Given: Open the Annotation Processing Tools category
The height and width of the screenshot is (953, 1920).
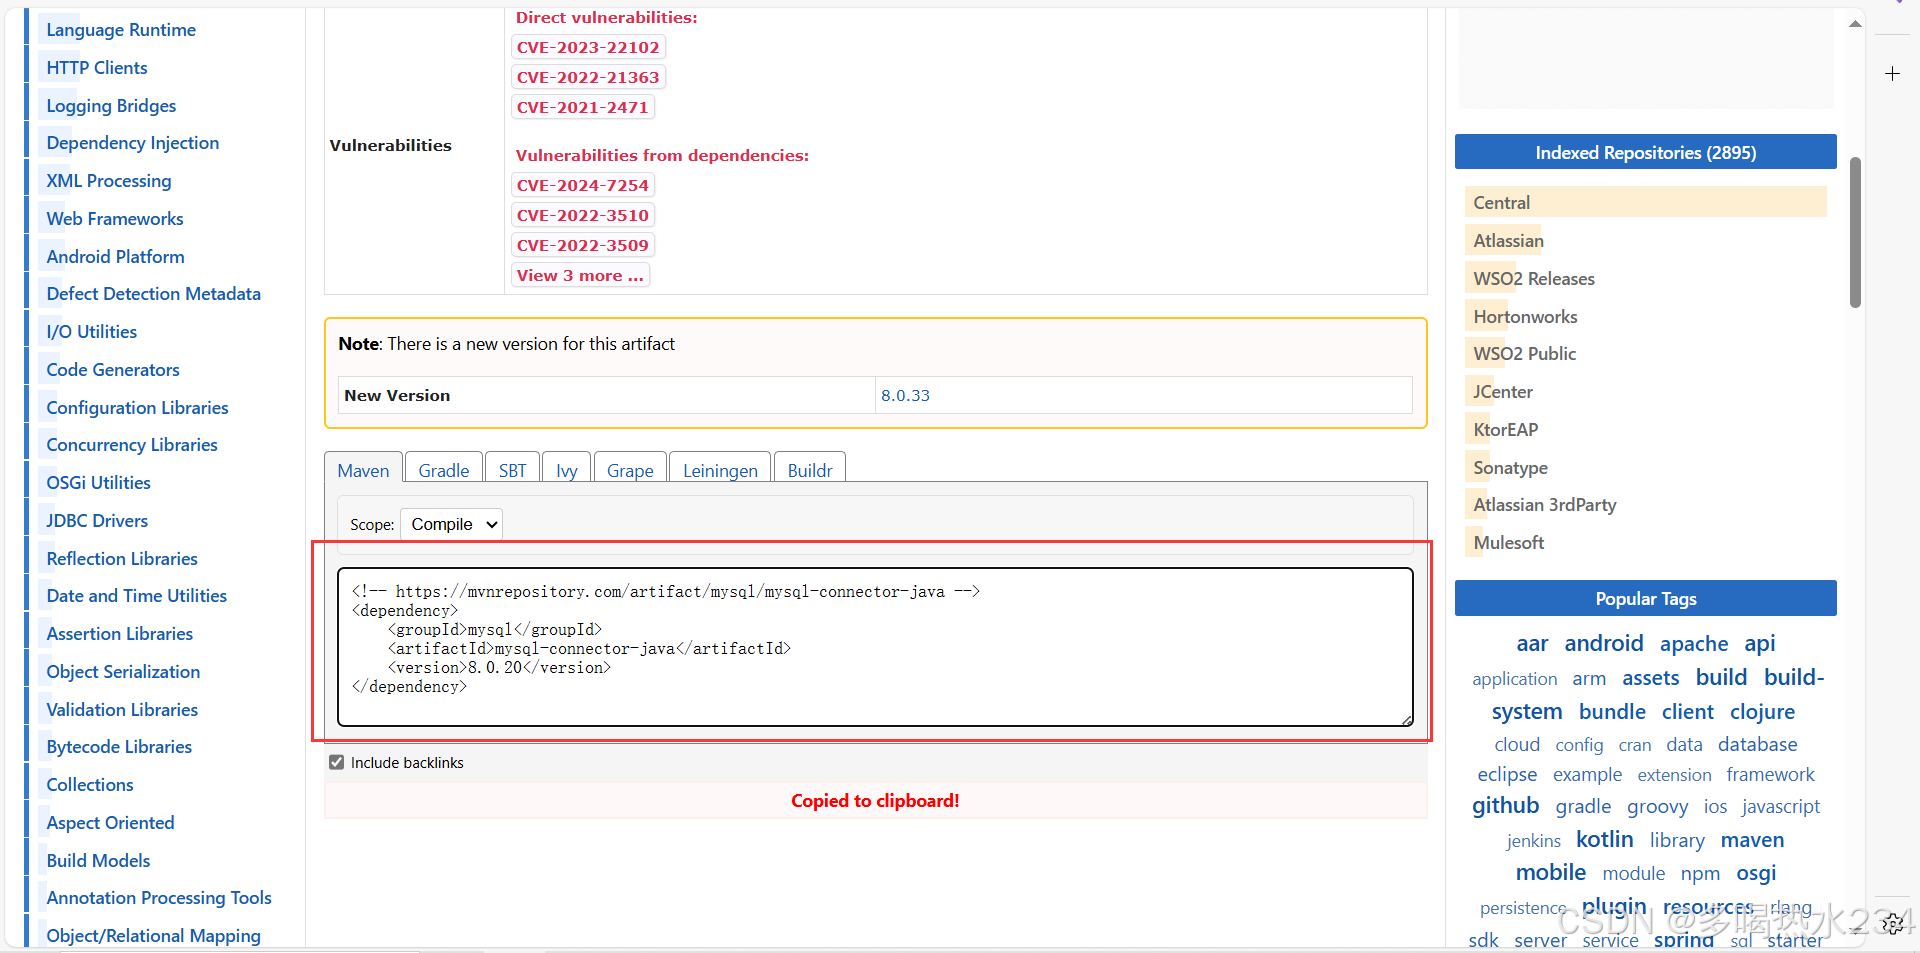Looking at the screenshot, I should (x=159, y=898).
